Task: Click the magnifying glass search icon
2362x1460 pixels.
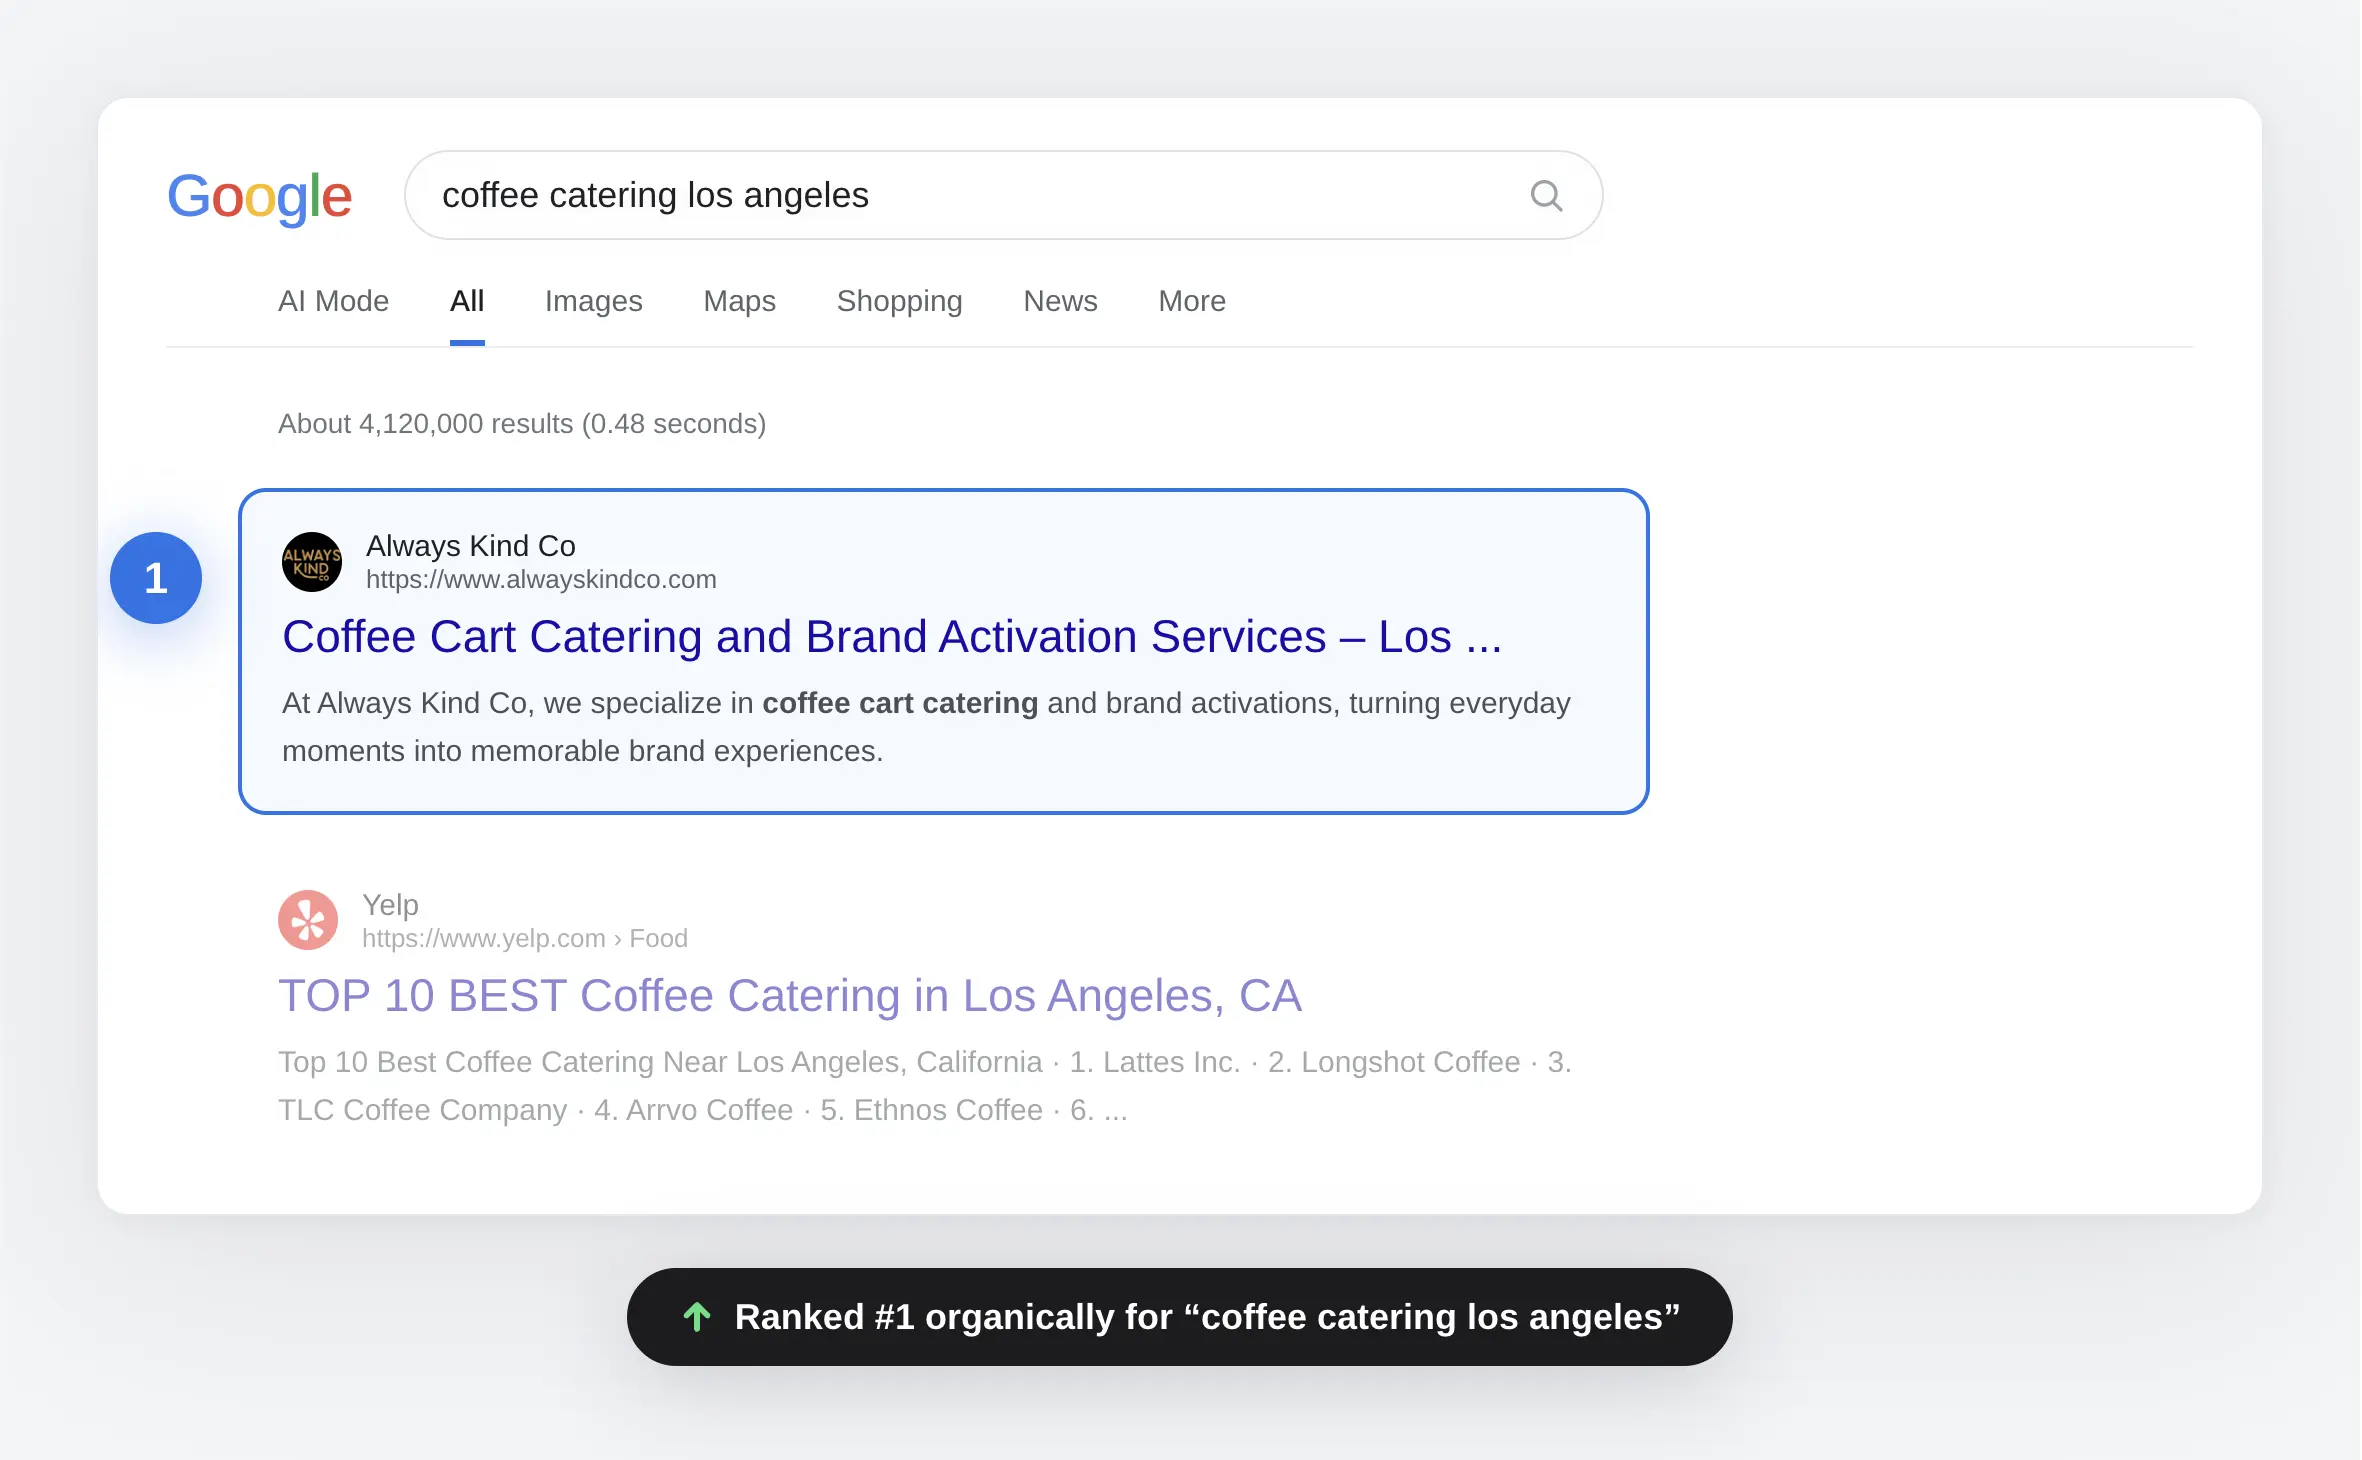Action: [1546, 196]
